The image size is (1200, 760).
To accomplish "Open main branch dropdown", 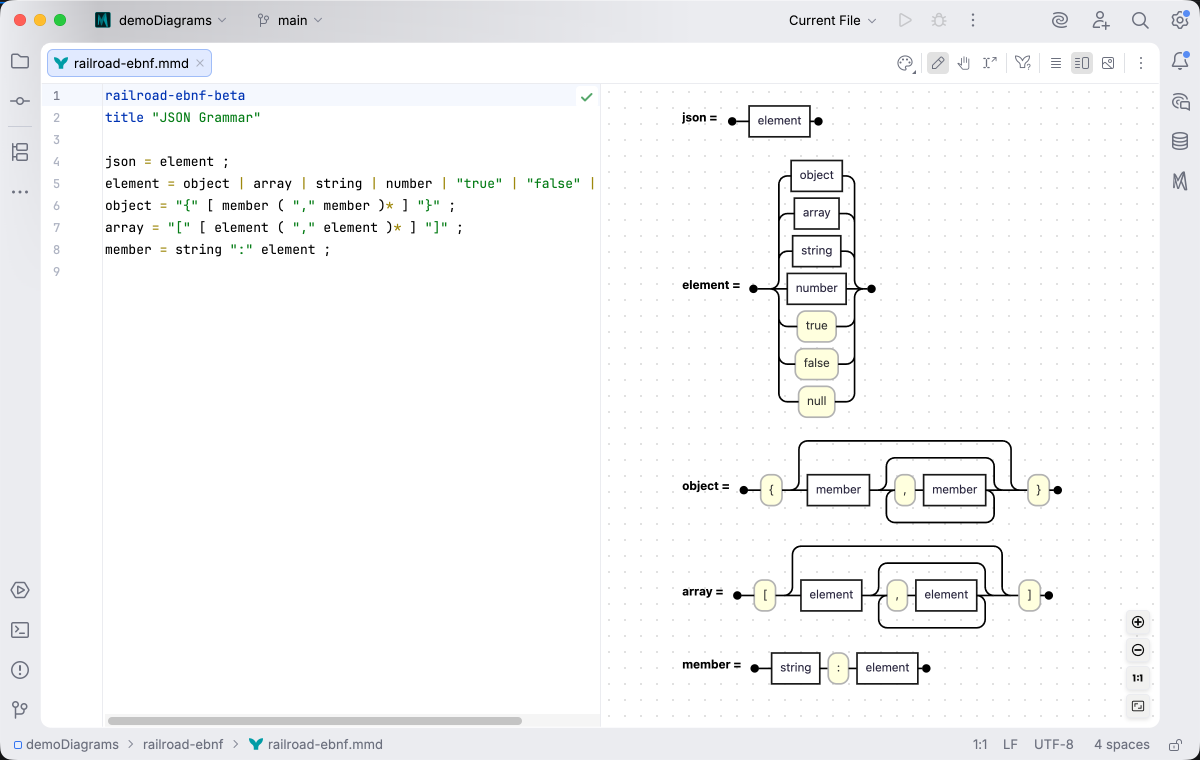I will 290,20.
